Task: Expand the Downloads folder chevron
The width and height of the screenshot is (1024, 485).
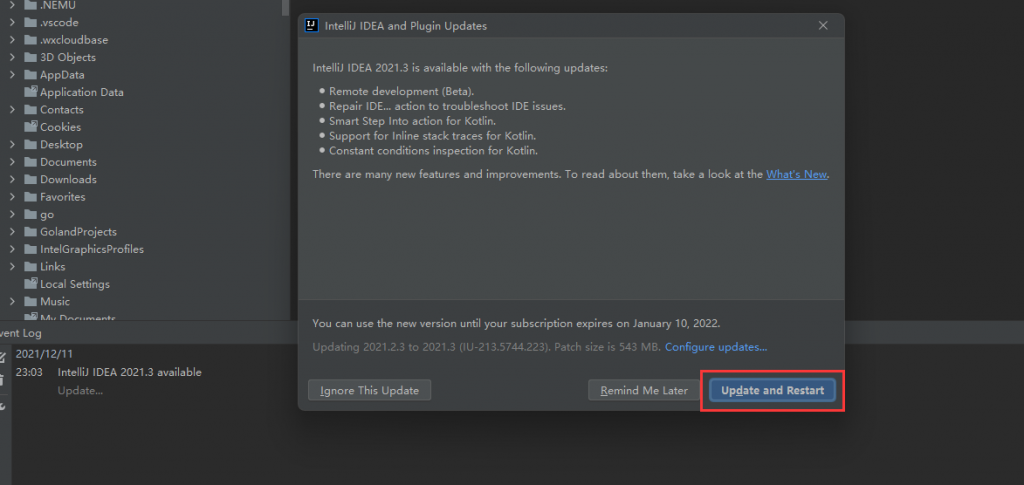Action: pyautogui.click(x=12, y=180)
